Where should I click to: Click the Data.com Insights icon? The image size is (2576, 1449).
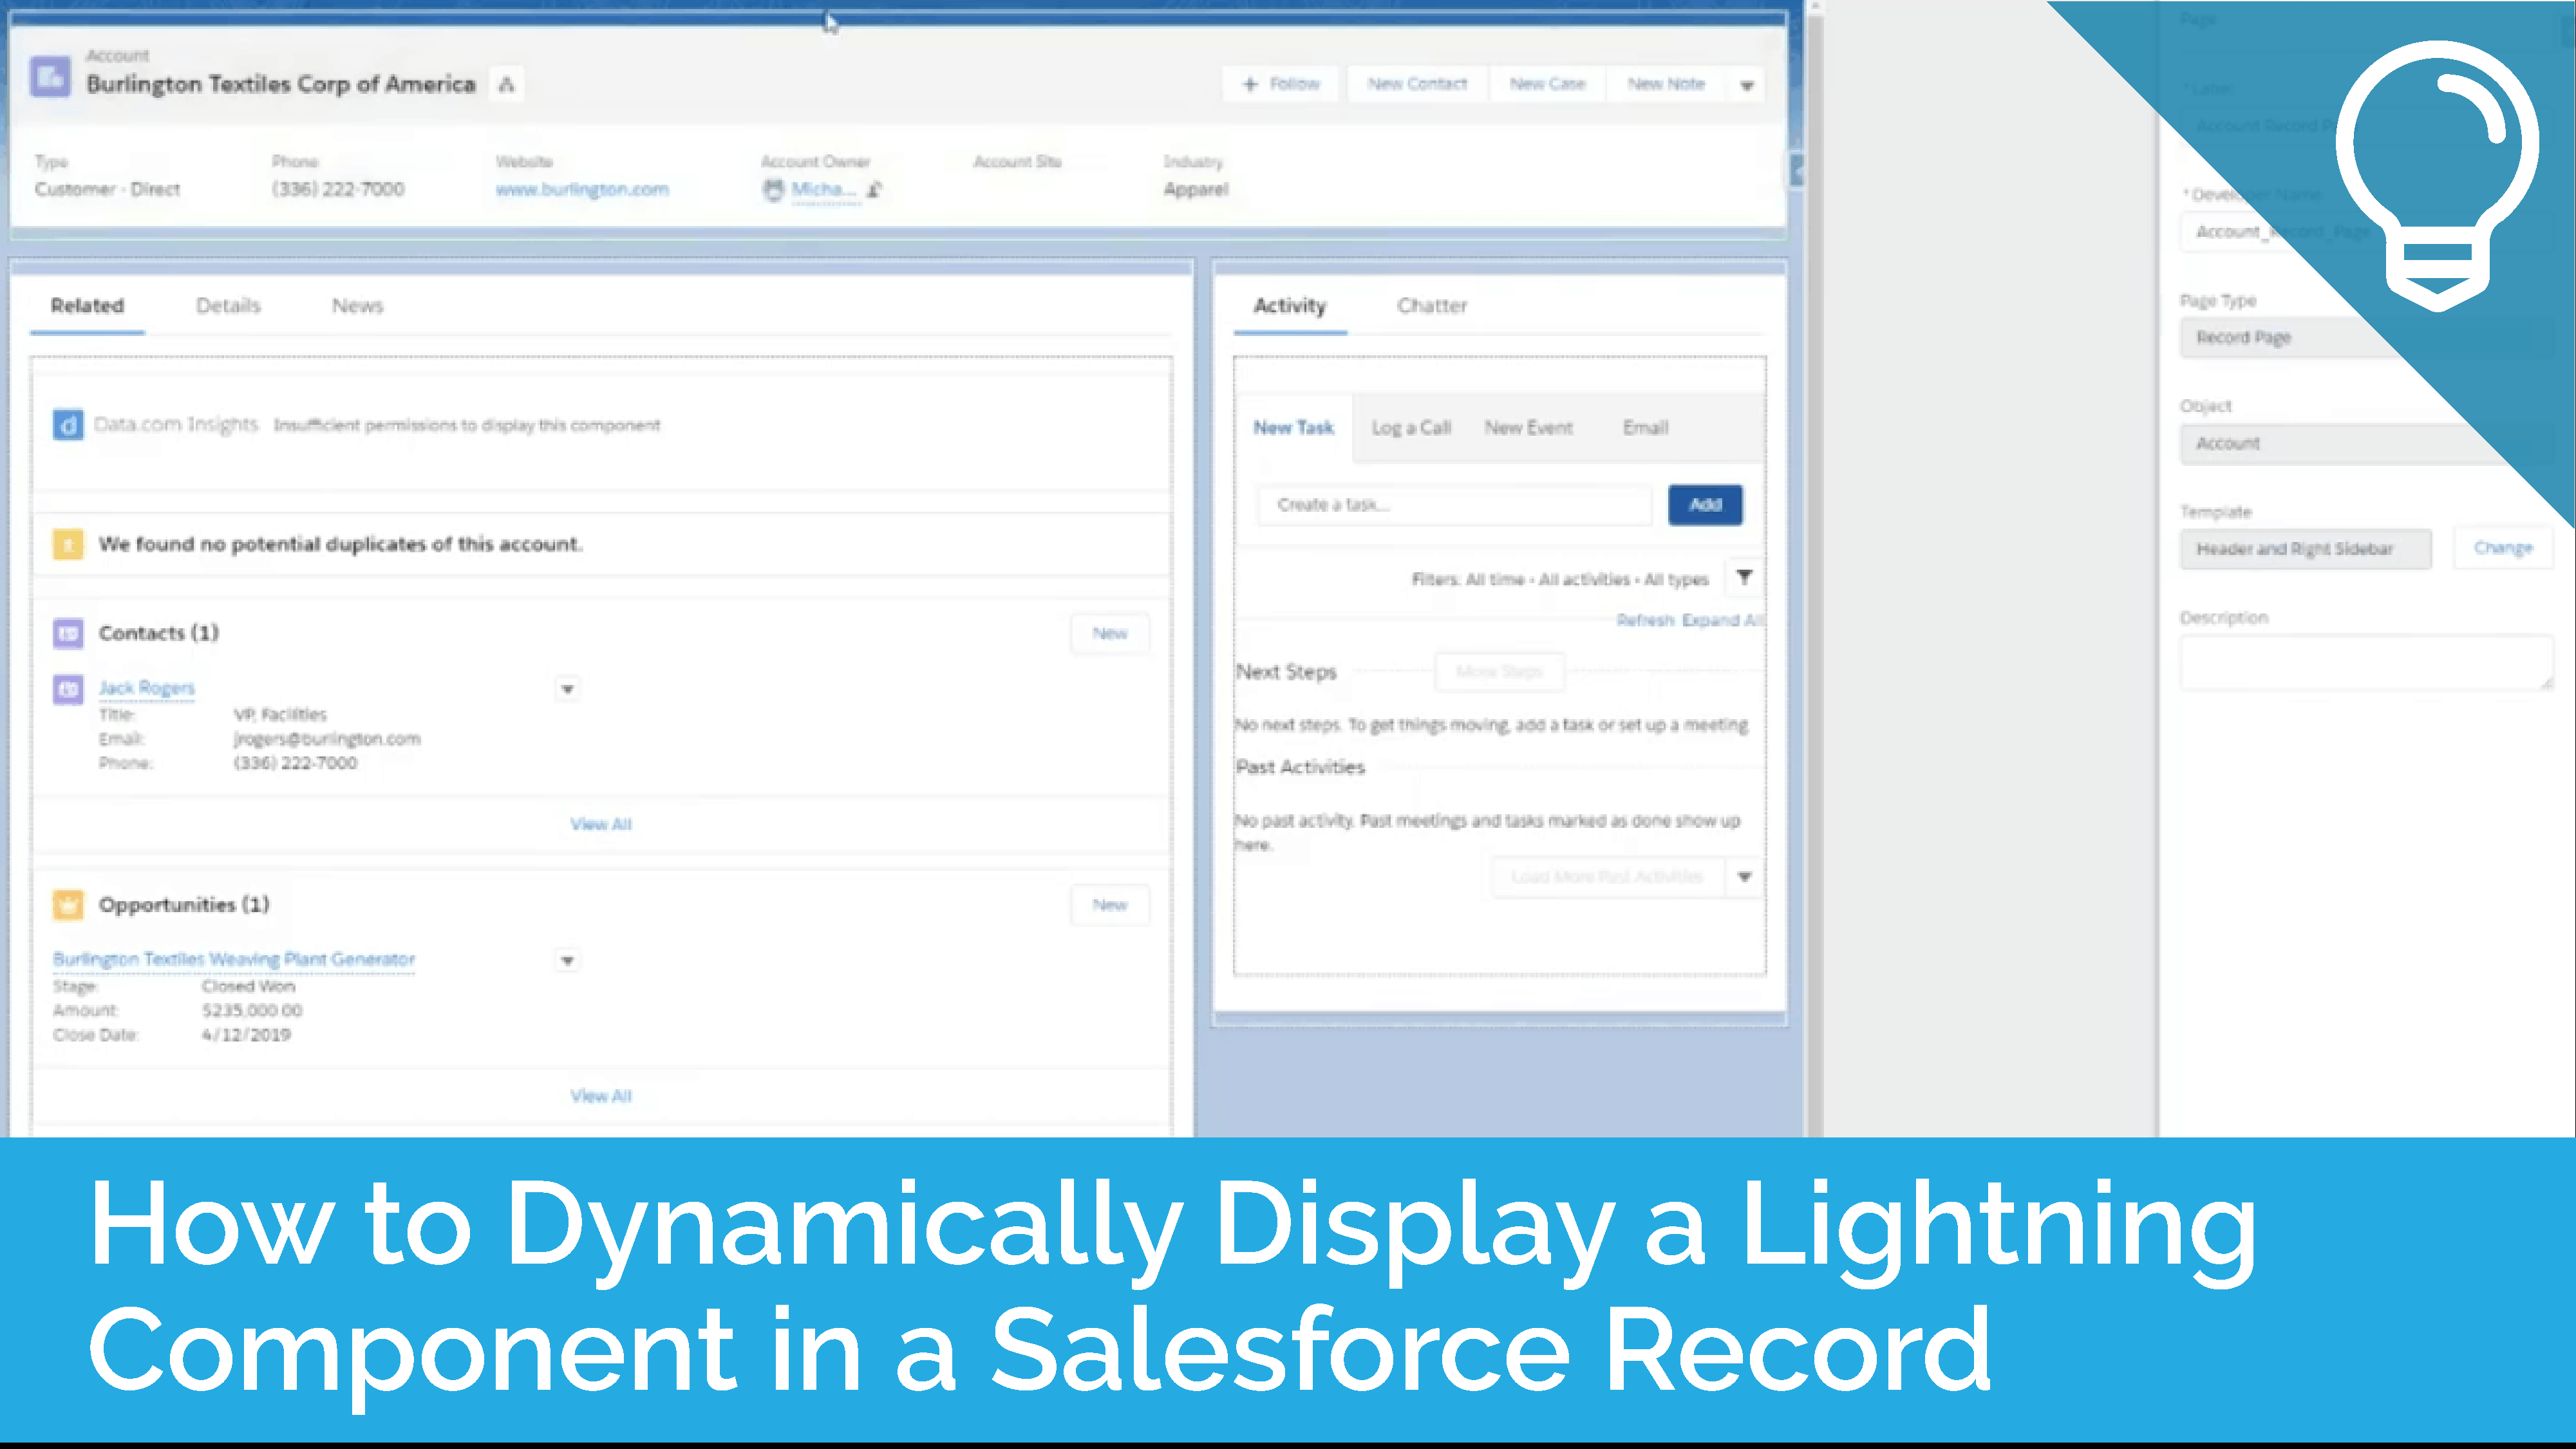[x=68, y=425]
